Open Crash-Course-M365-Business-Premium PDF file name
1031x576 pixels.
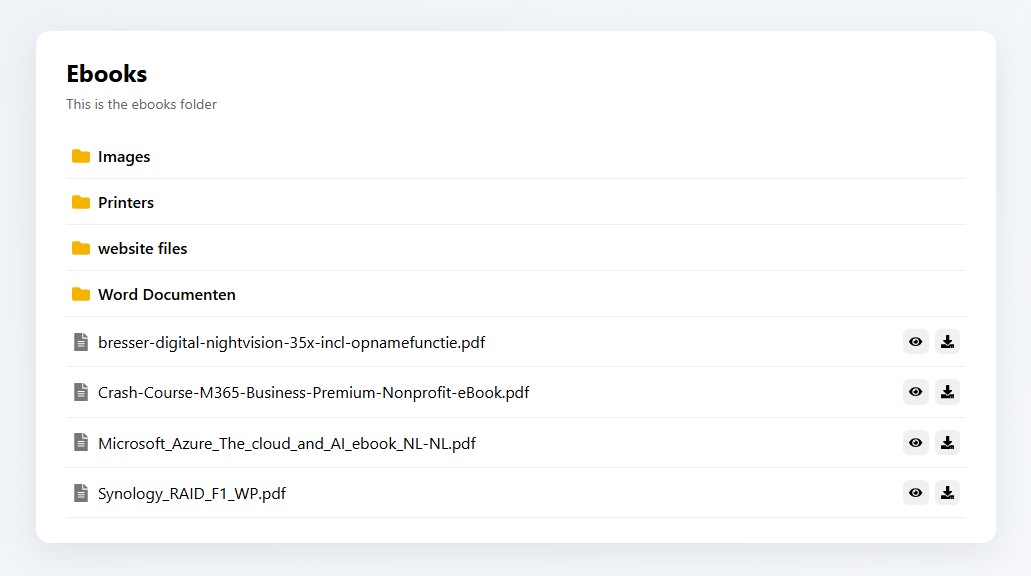point(313,393)
